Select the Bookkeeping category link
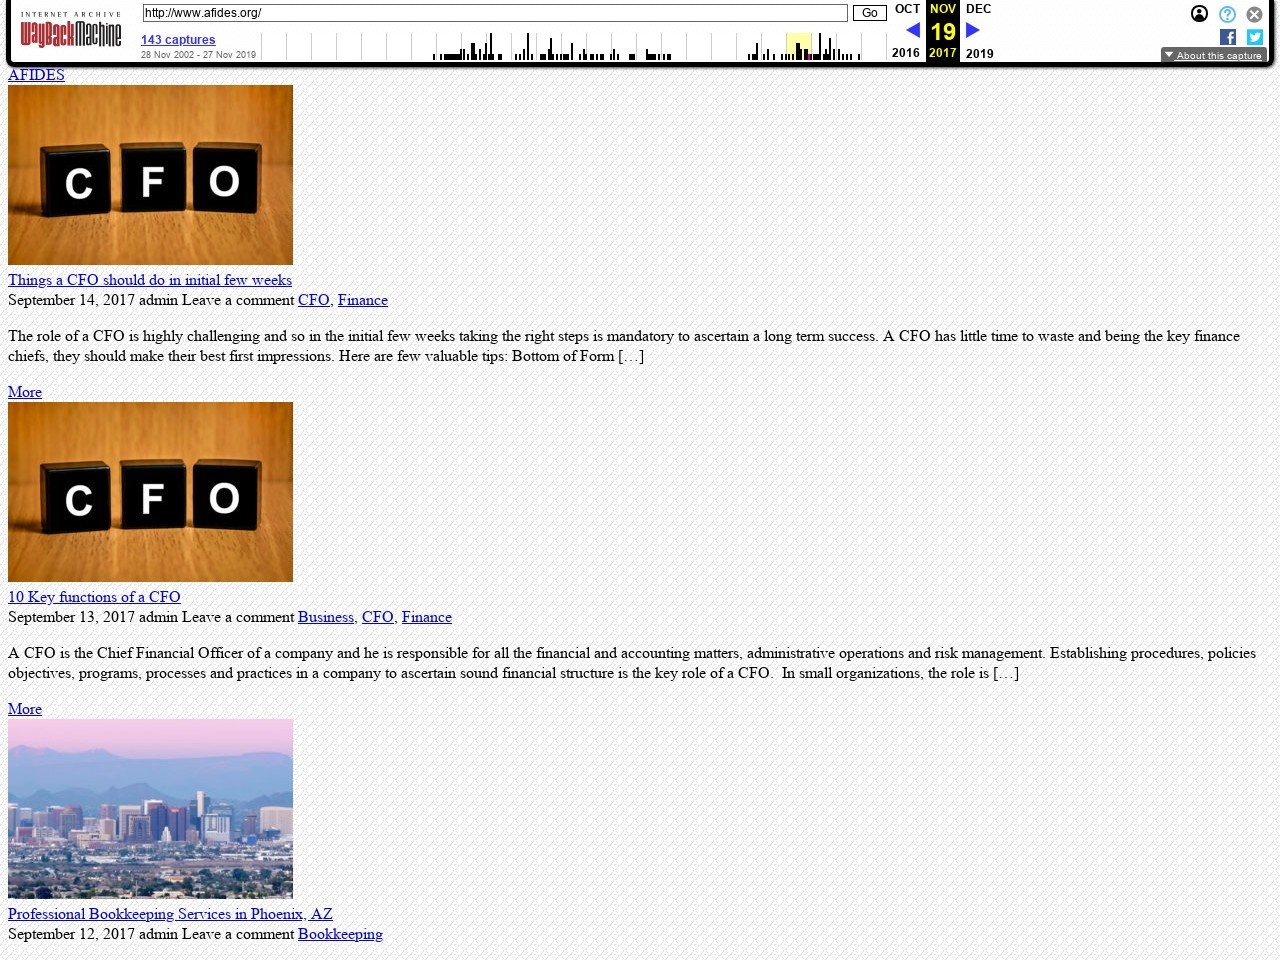 (340, 934)
